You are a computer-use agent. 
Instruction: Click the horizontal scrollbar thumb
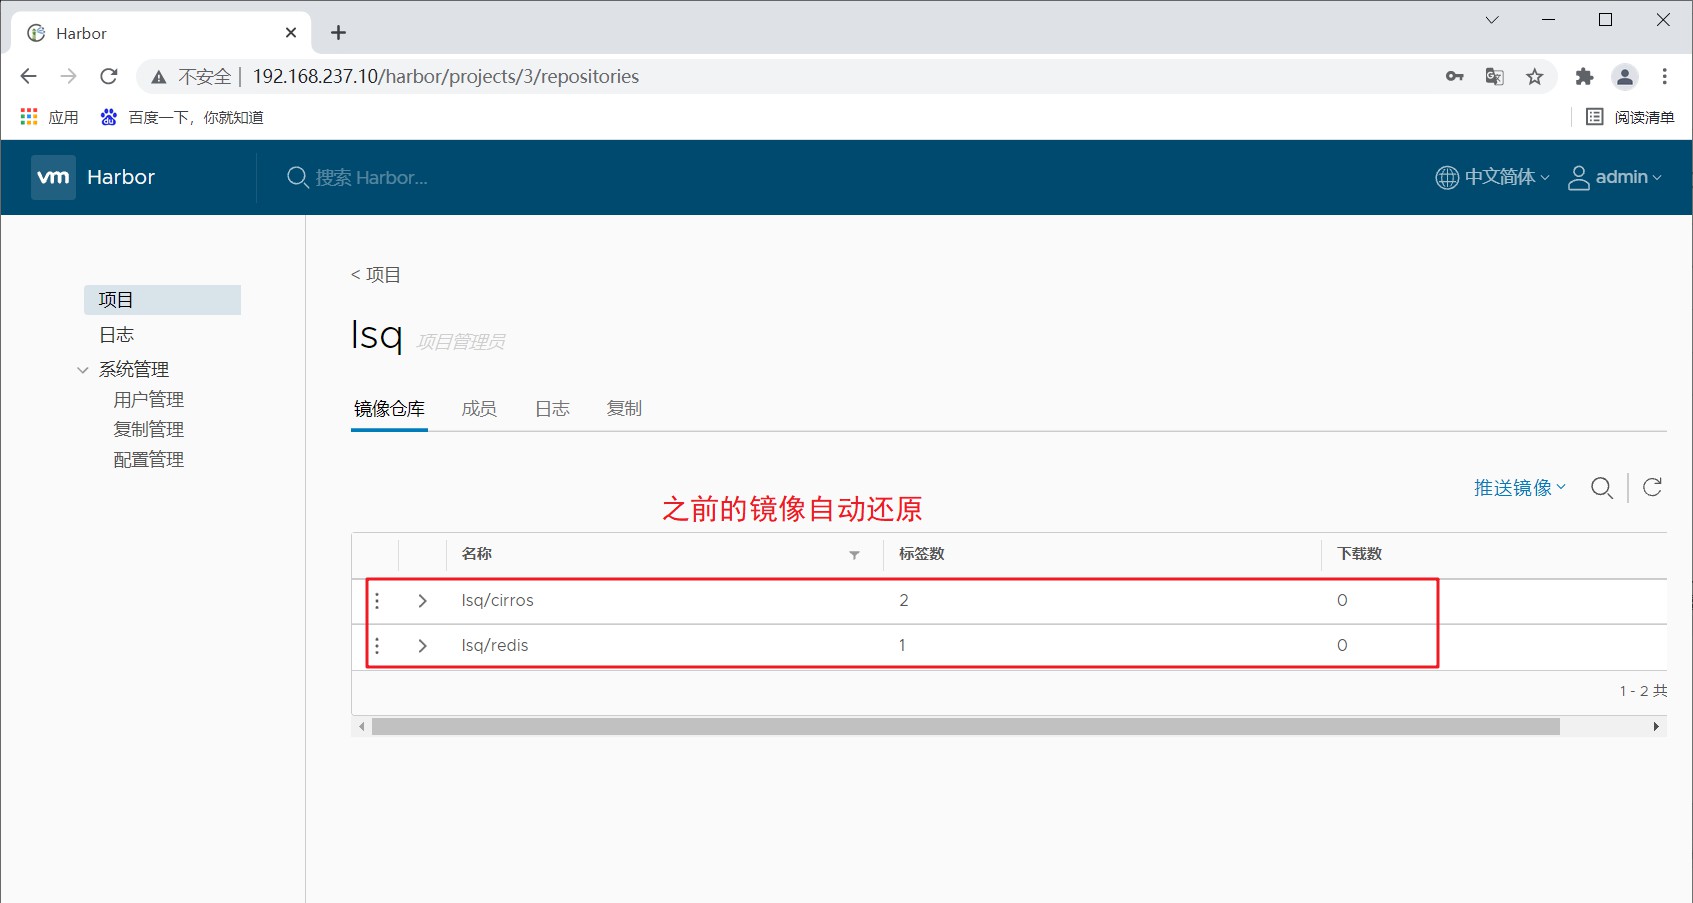pos(966,727)
